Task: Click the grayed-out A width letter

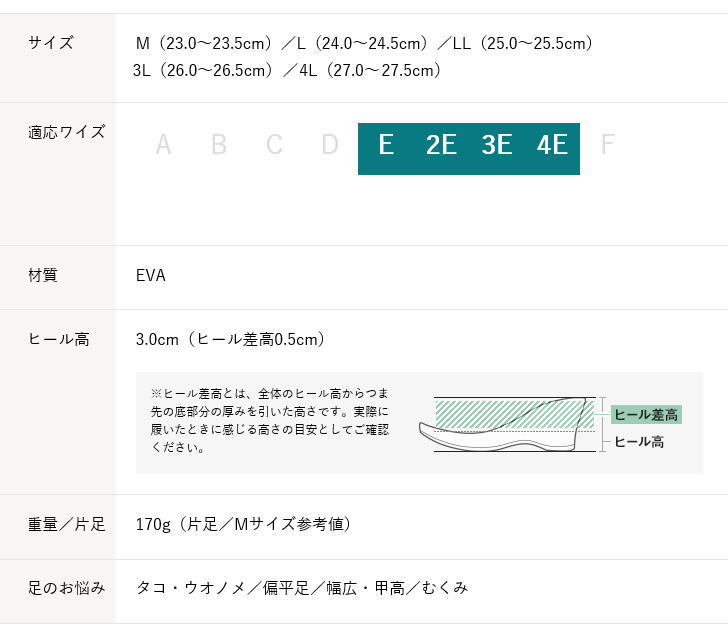Action: click(x=163, y=146)
